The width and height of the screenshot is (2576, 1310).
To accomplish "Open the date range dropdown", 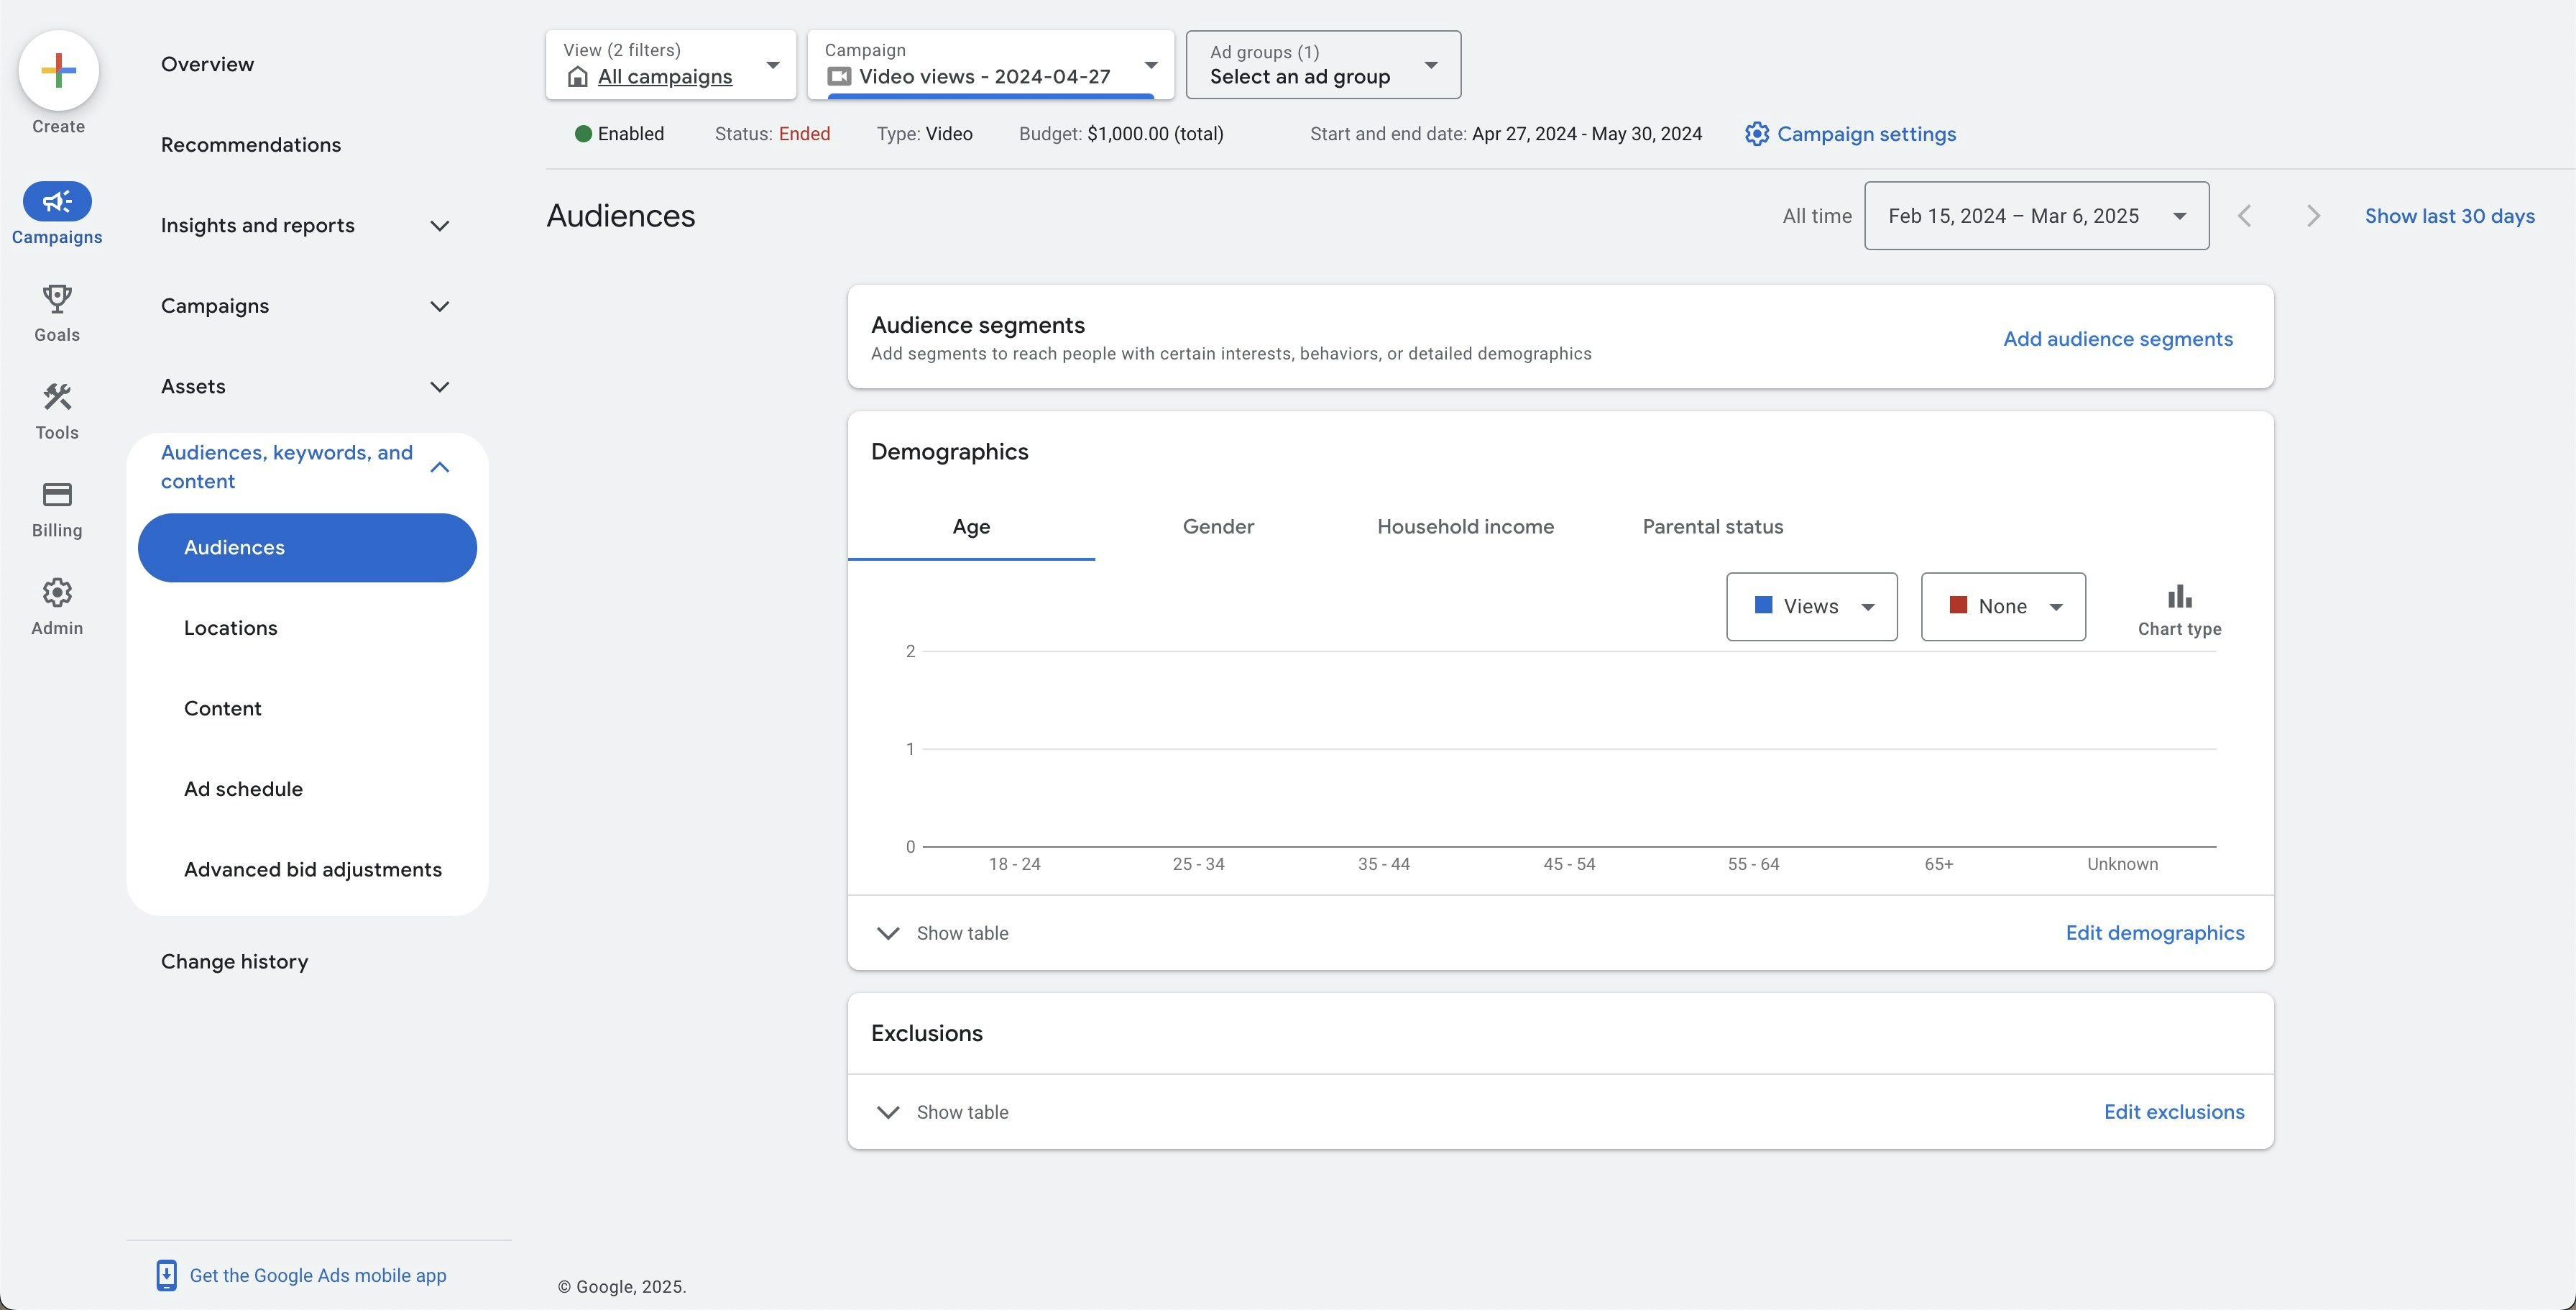I will [2036, 216].
